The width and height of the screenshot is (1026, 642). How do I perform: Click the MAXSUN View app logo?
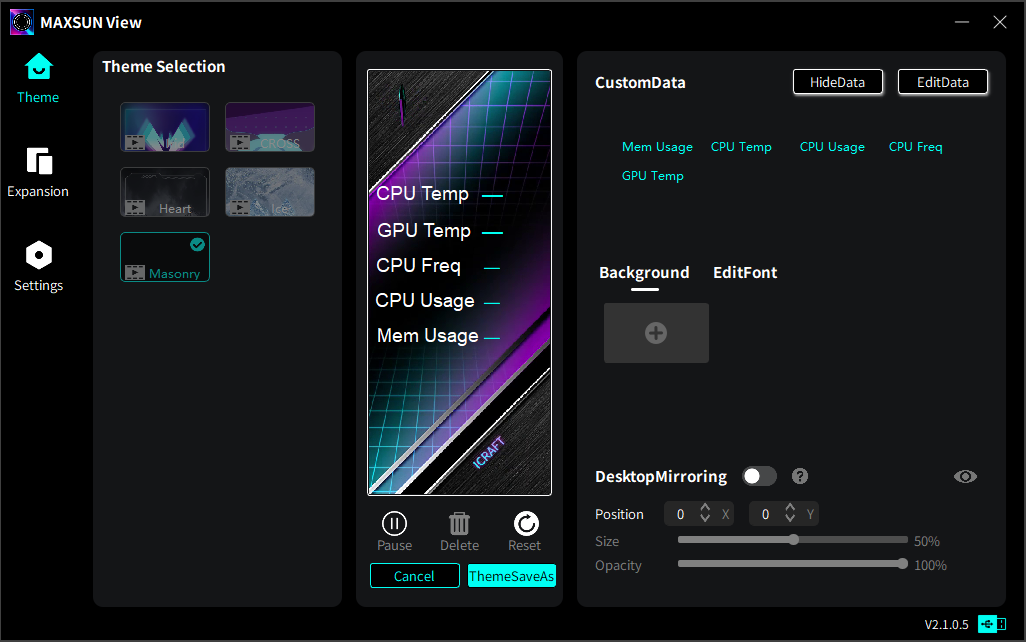coord(22,22)
